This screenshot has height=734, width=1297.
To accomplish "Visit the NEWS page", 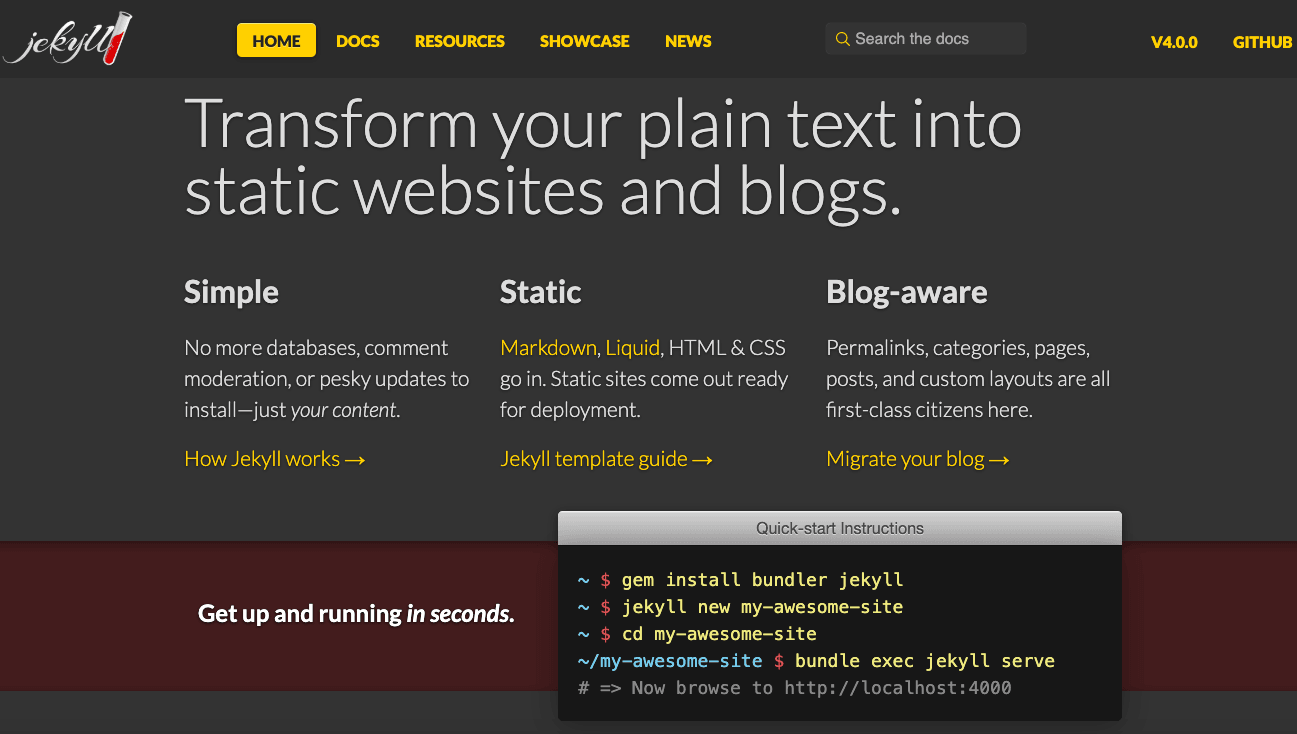I will point(688,41).
